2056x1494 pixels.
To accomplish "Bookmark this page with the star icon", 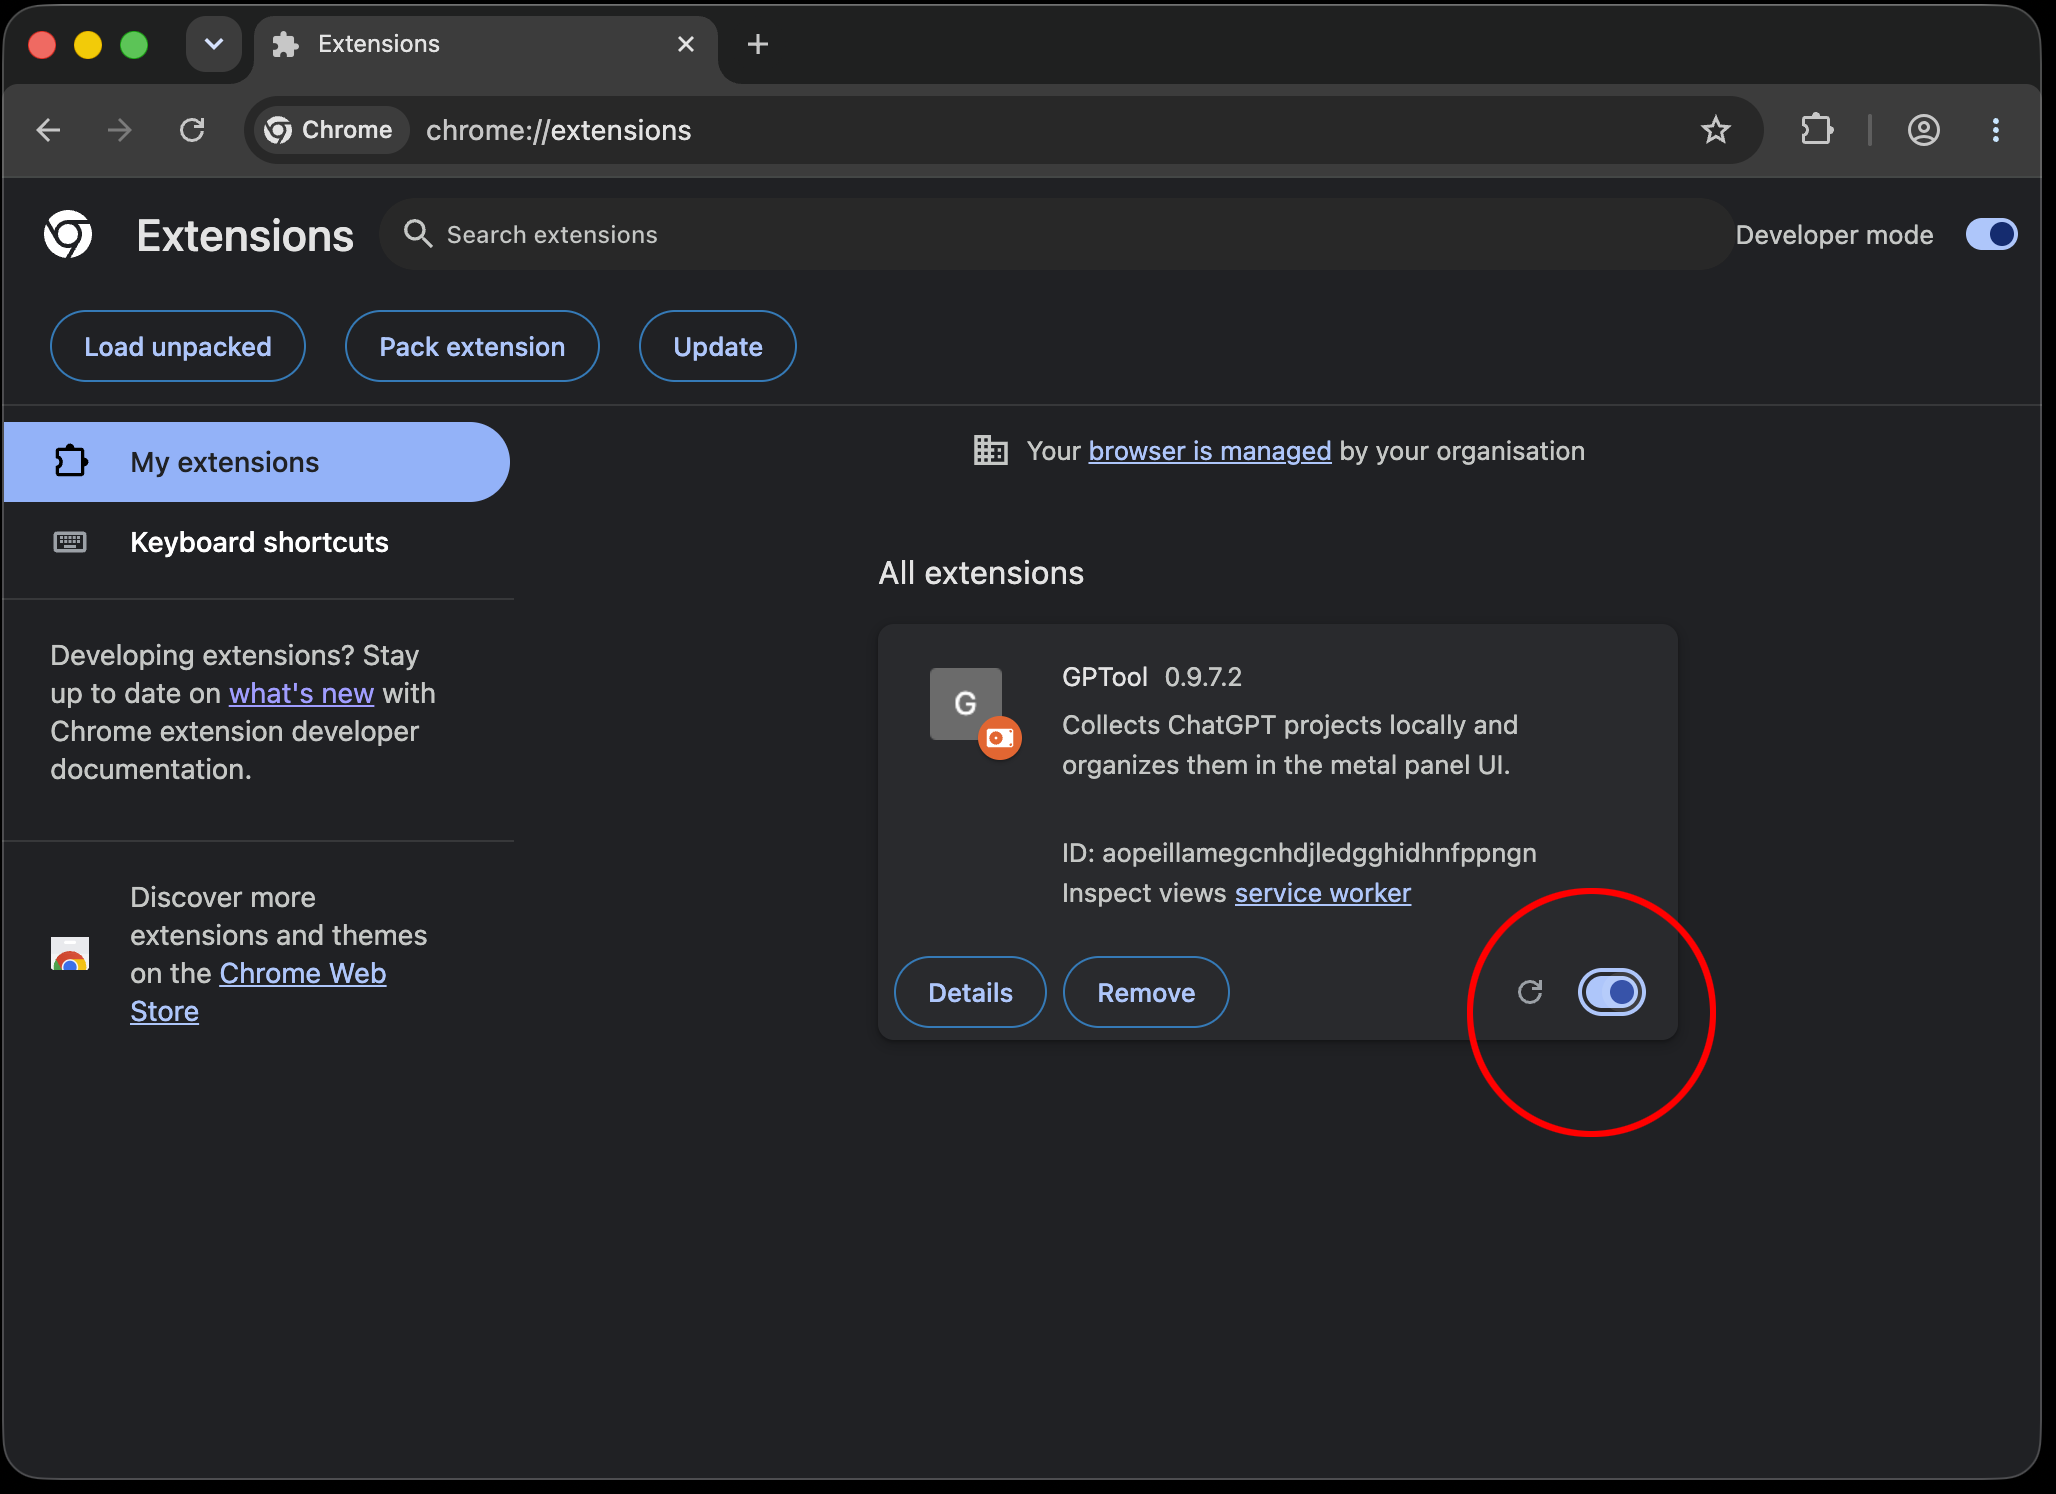I will [1716, 130].
